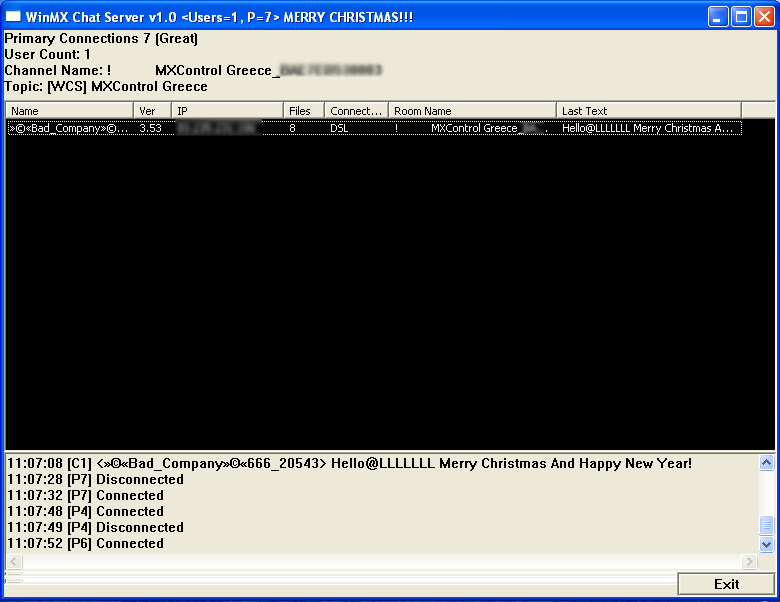Click version cell 3.53

(150, 128)
